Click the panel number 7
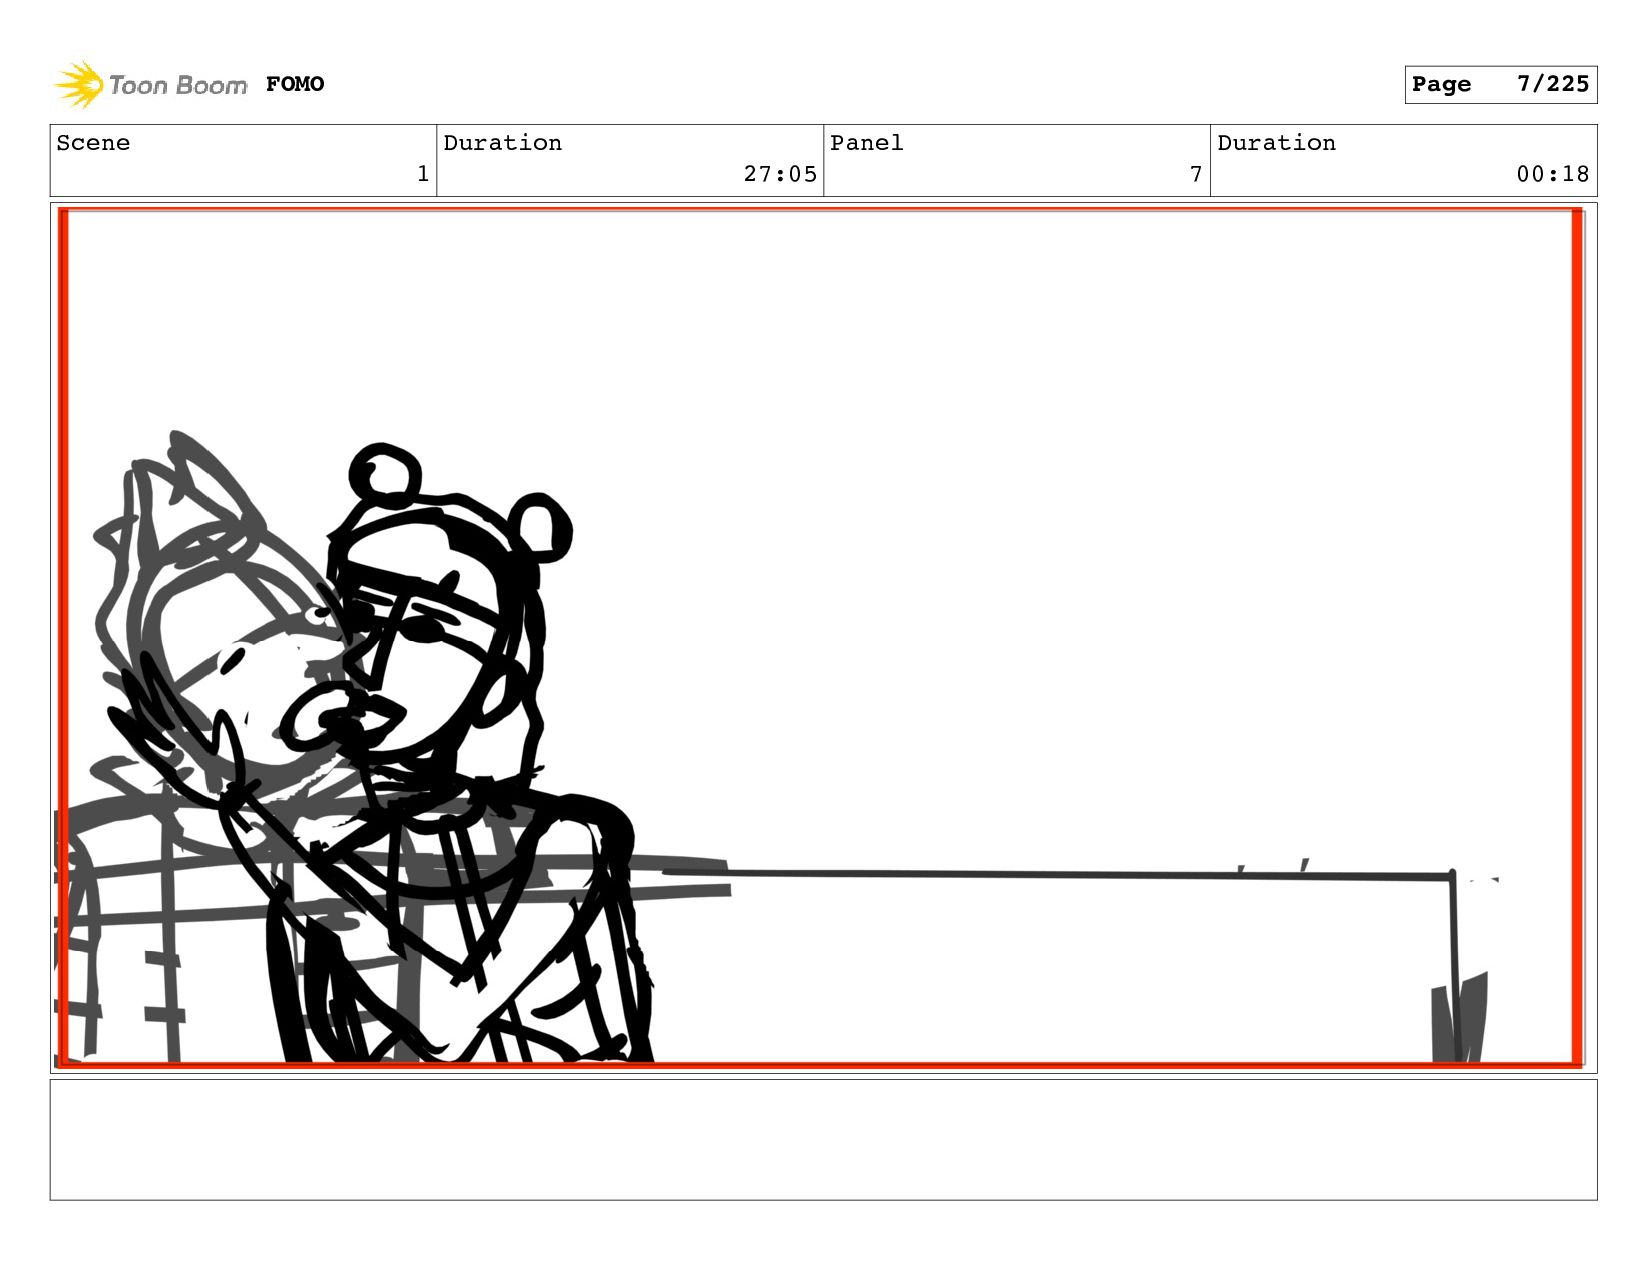This screenshot has width=1650, height=1275. point(1196,174)
